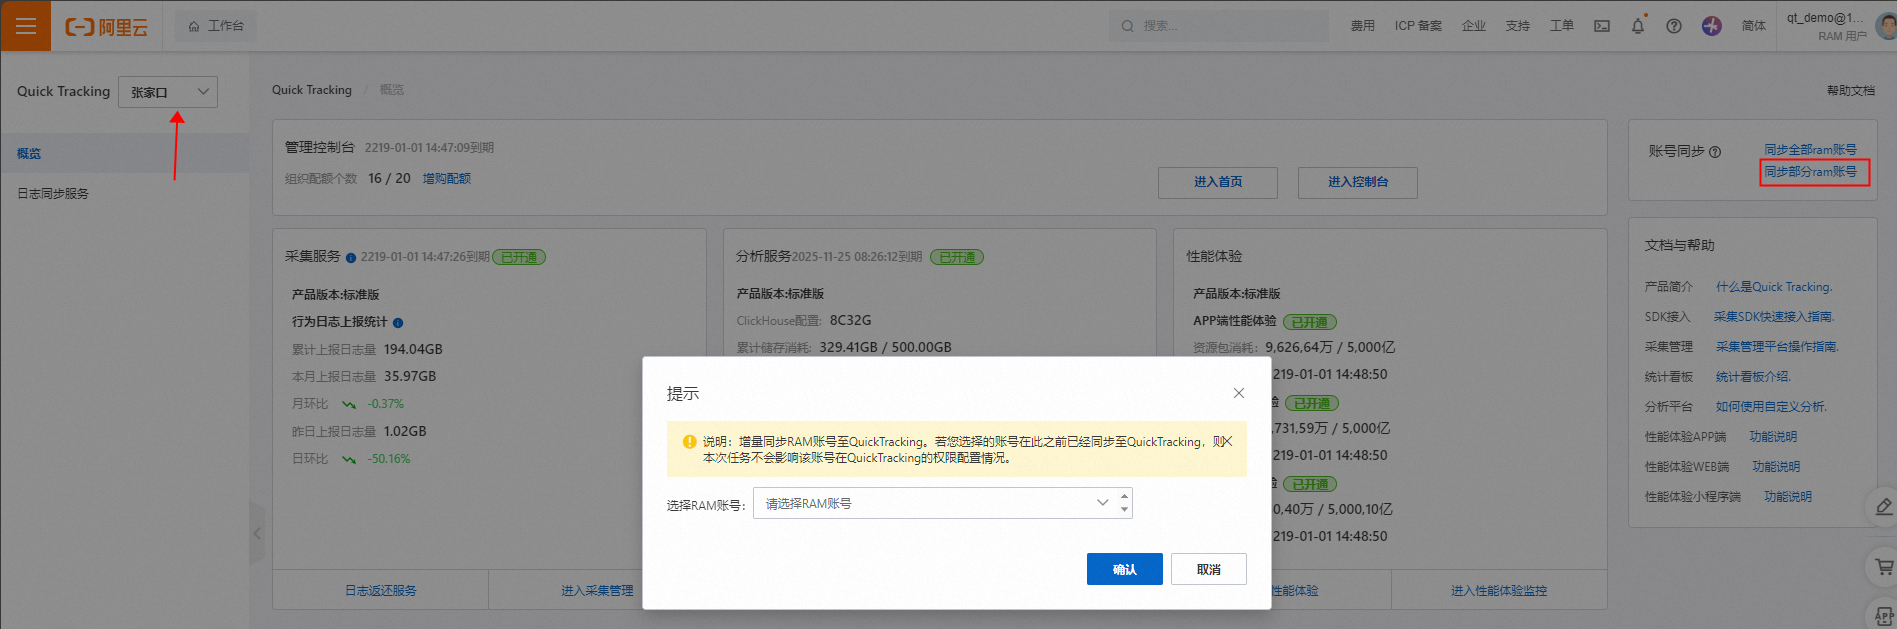Open the hamburger navigation menu
The height and width of the screenshot is (629, 1897).
(x=25, y=26)
